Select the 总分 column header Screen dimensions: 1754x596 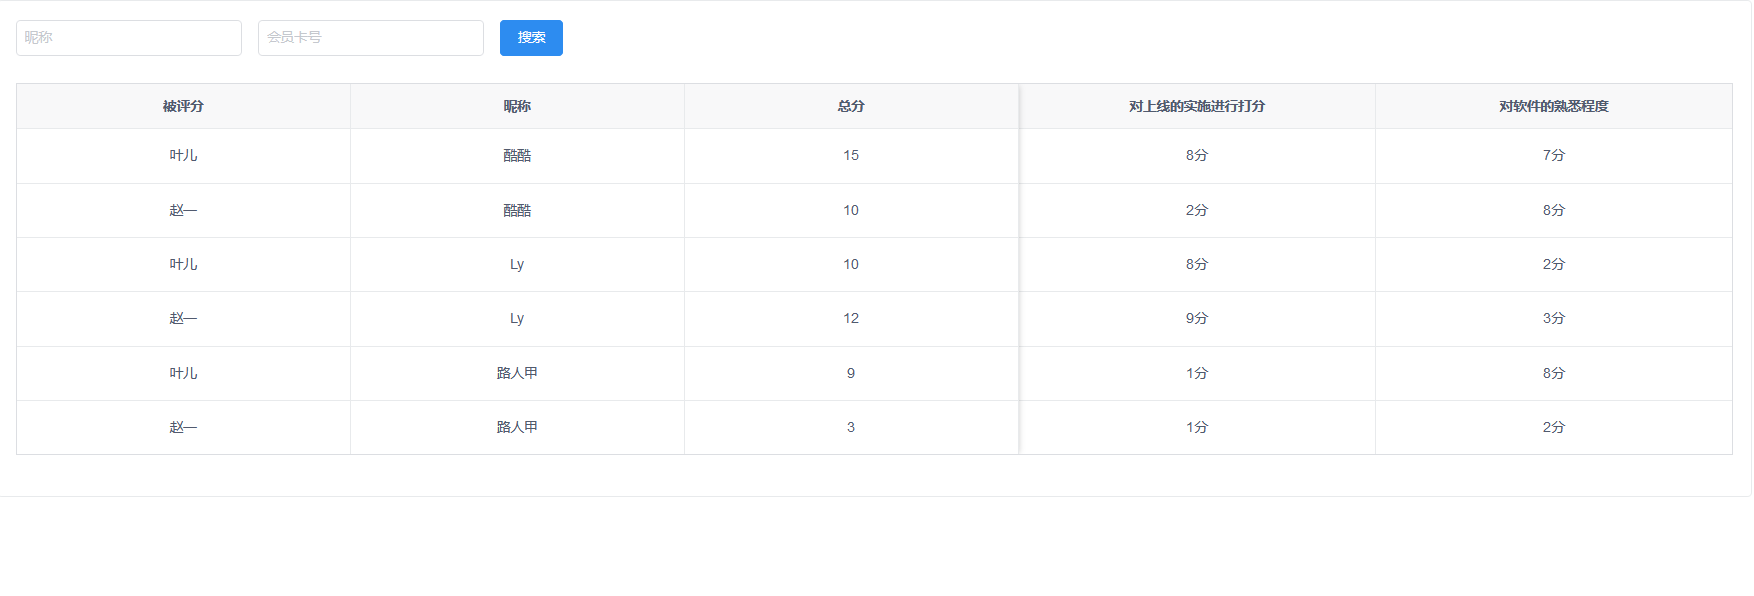click(851, 106)
